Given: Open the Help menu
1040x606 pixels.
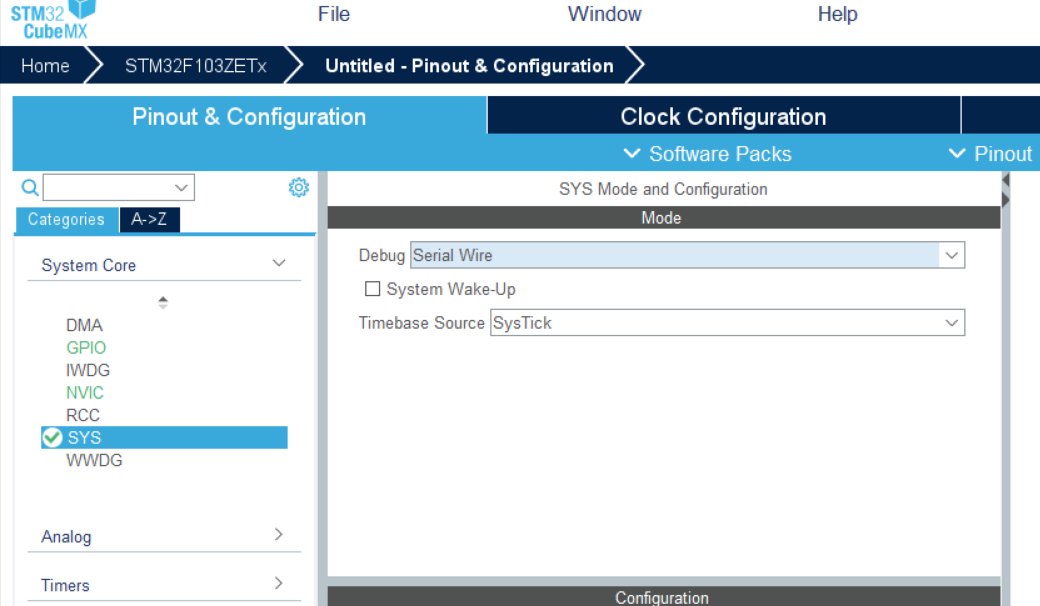Looking at the screenshot, I should coord(837,14).
